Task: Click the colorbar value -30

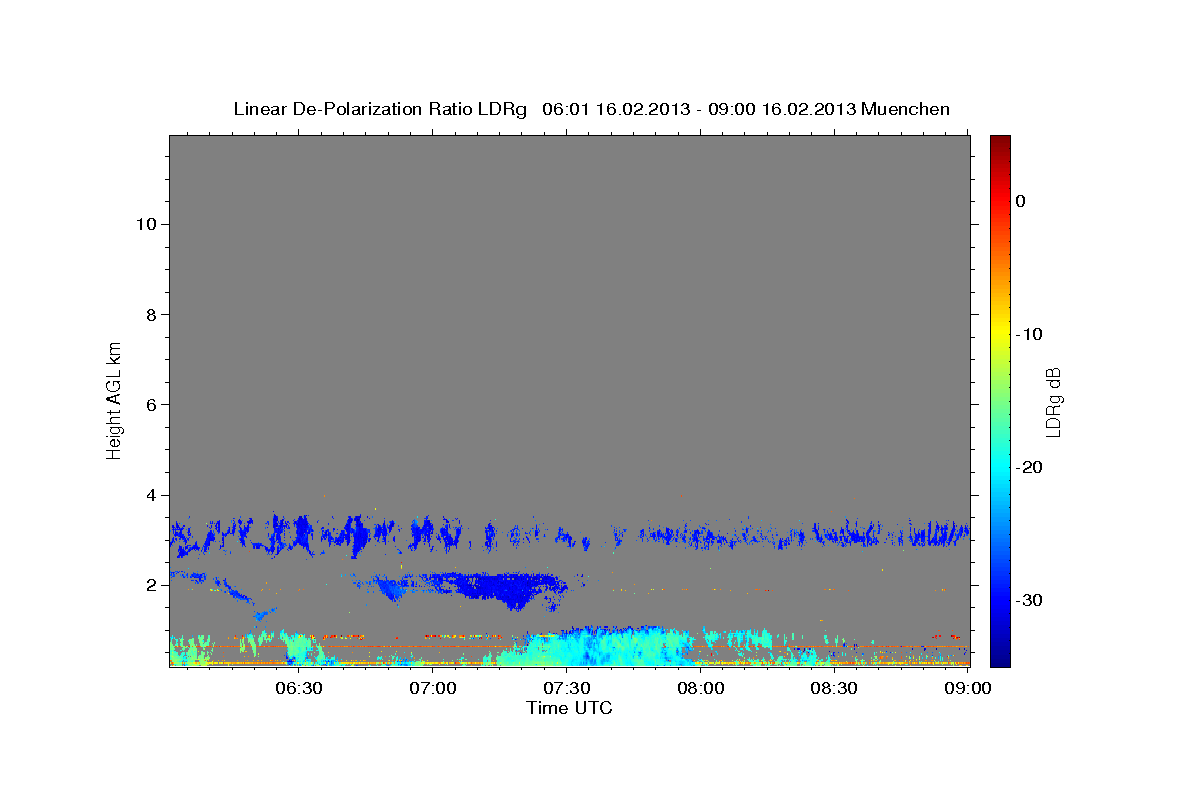Action: (1028, 600)
